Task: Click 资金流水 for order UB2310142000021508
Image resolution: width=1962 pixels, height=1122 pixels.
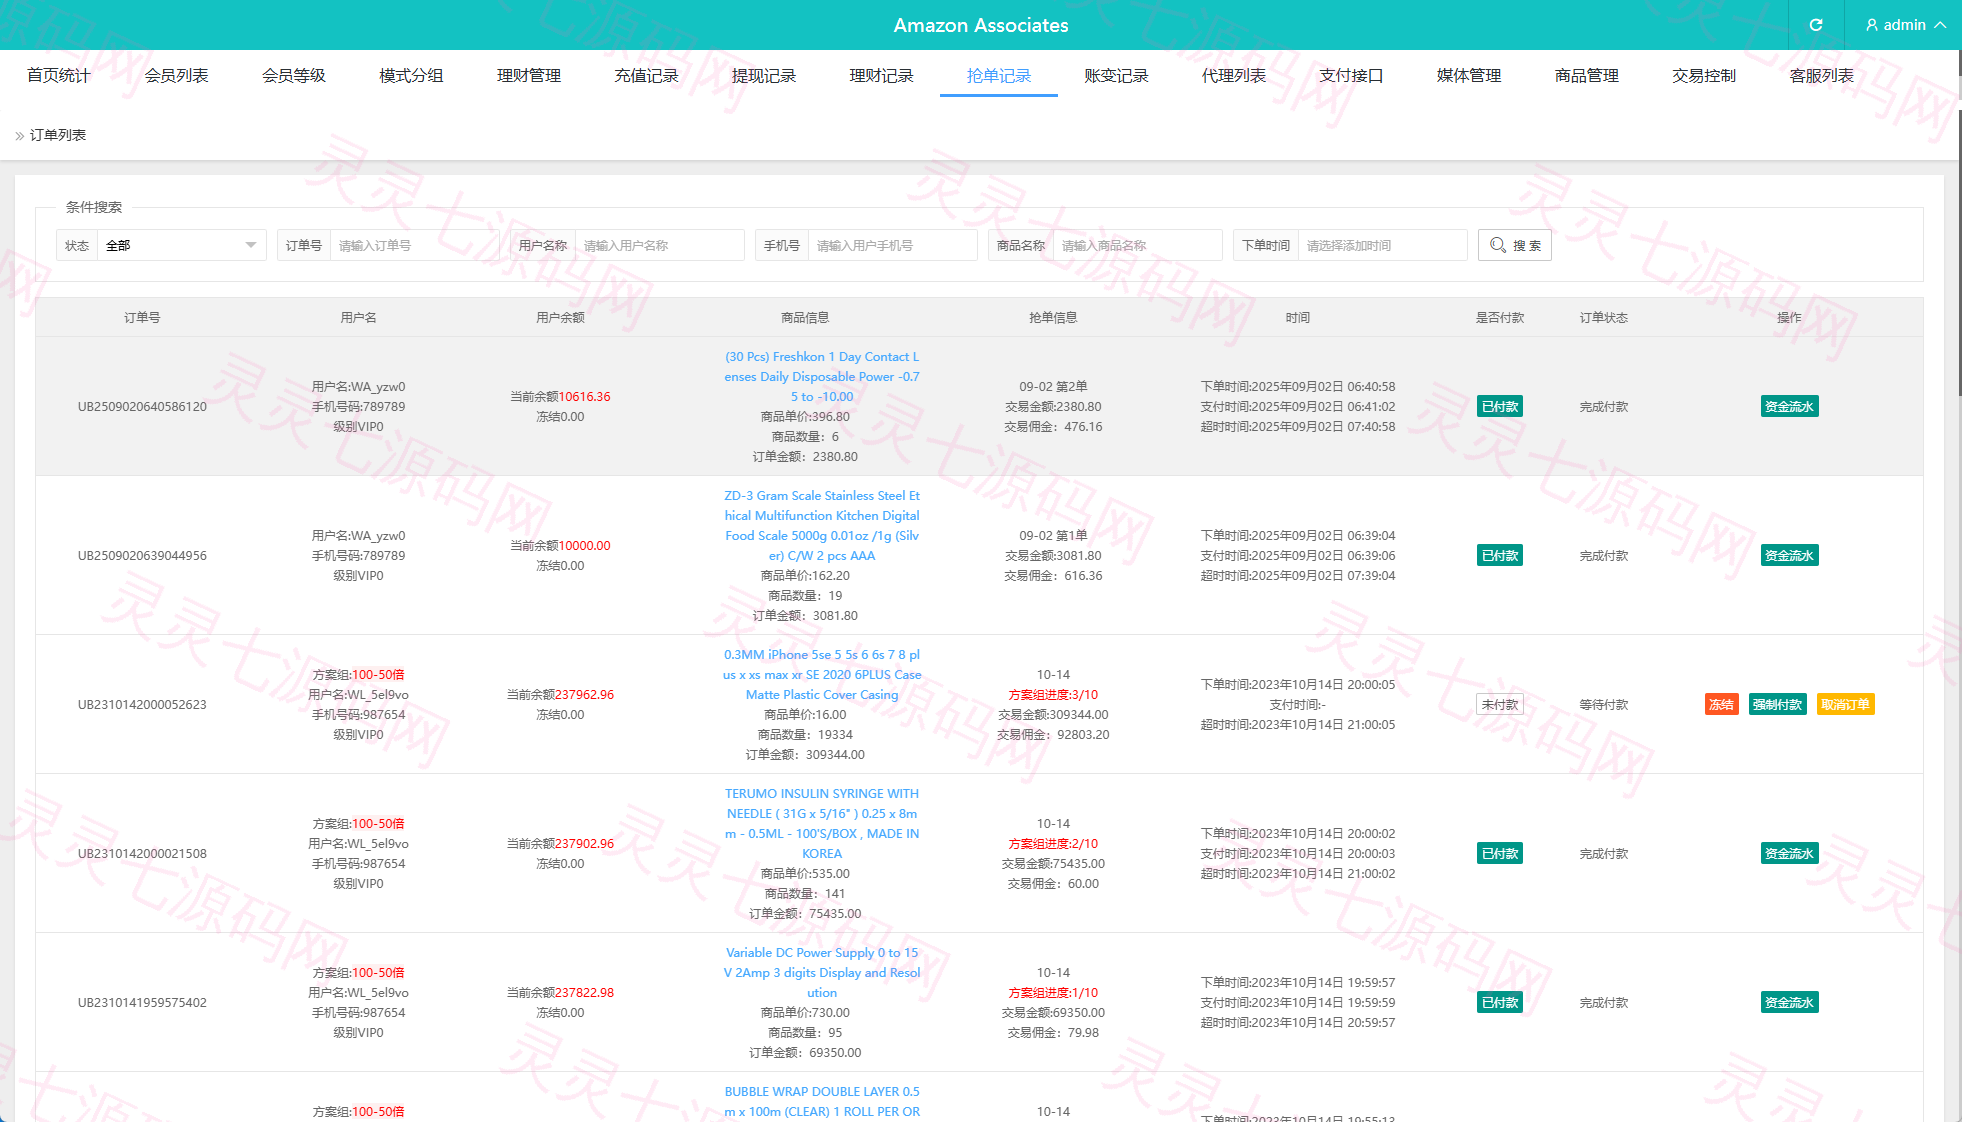Action: pos(1789,853)
